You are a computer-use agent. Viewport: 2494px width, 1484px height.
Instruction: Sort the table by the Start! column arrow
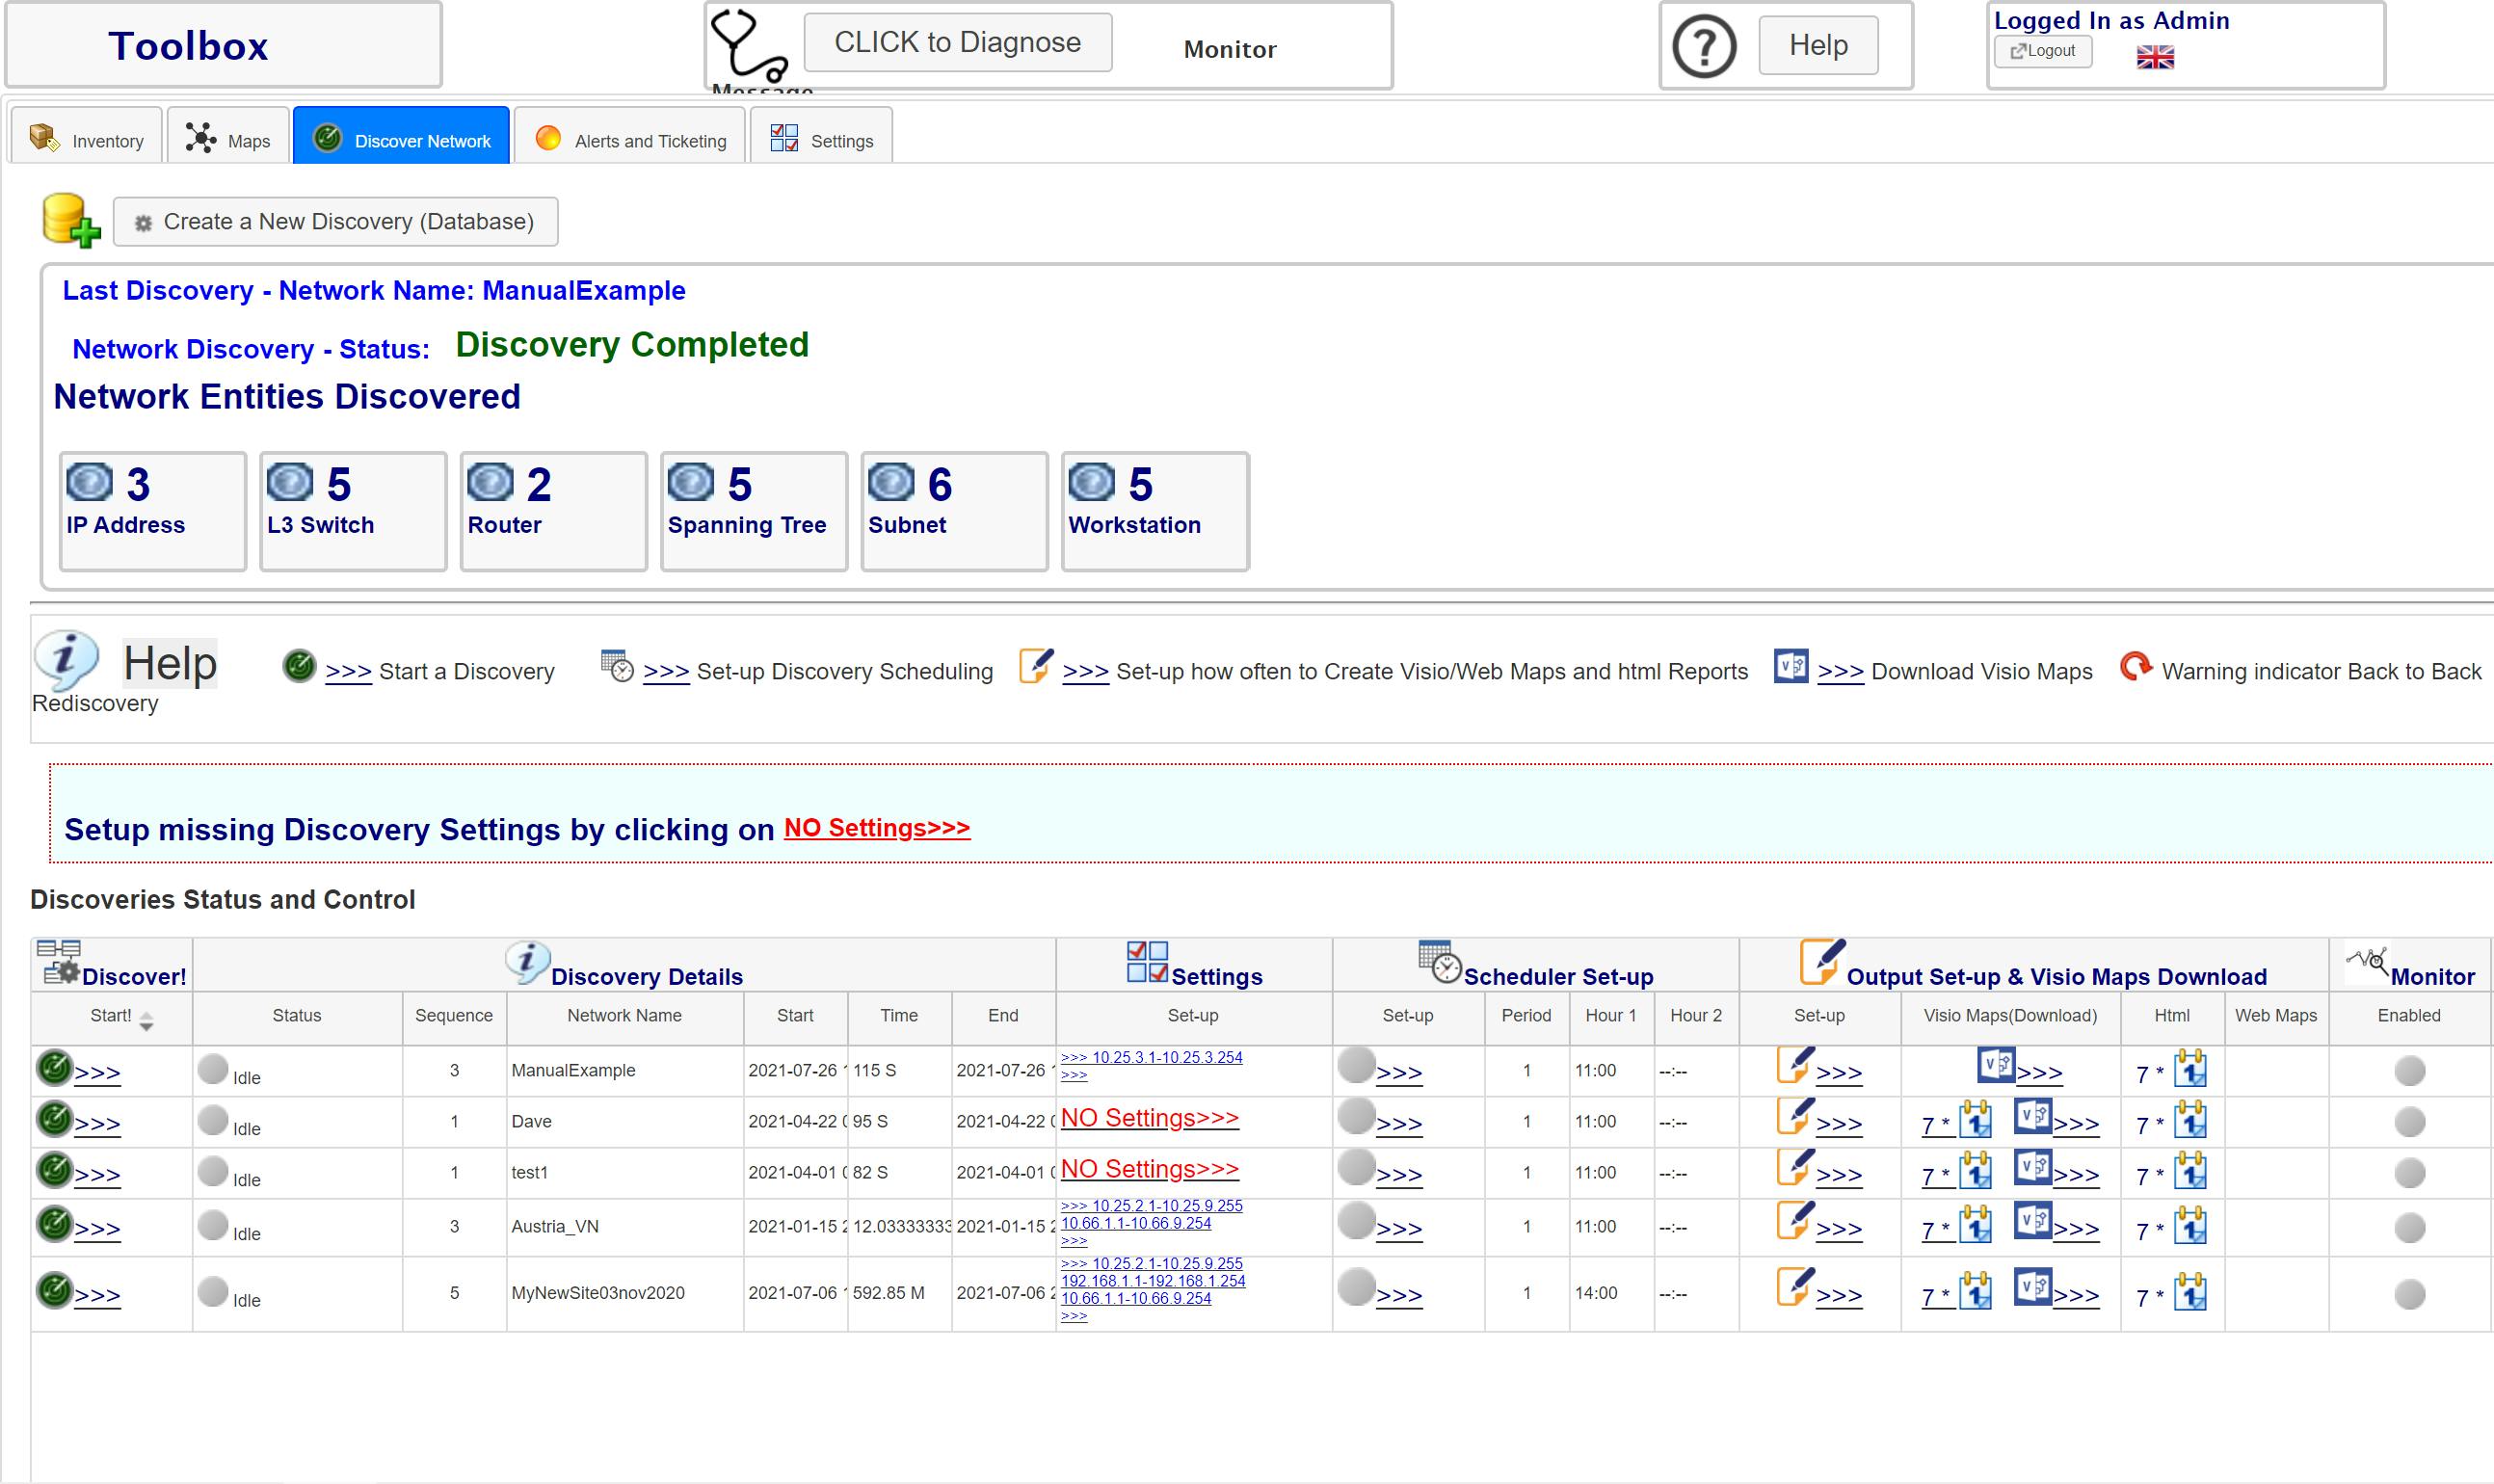coord(147,1020)
